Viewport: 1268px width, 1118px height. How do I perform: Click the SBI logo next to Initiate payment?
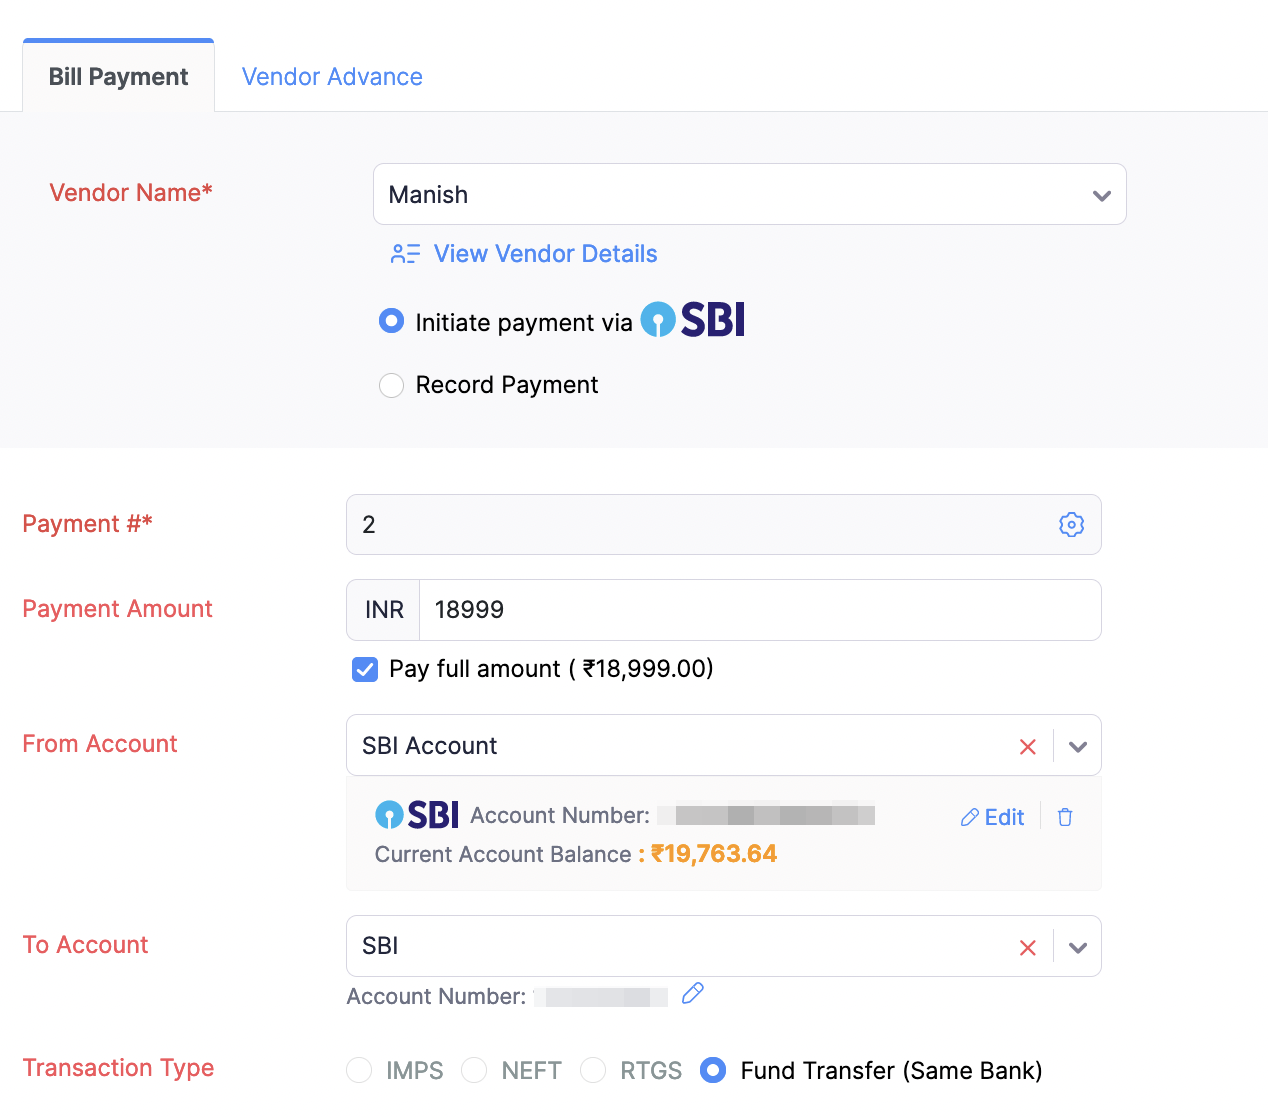click(x=693, y=320)
